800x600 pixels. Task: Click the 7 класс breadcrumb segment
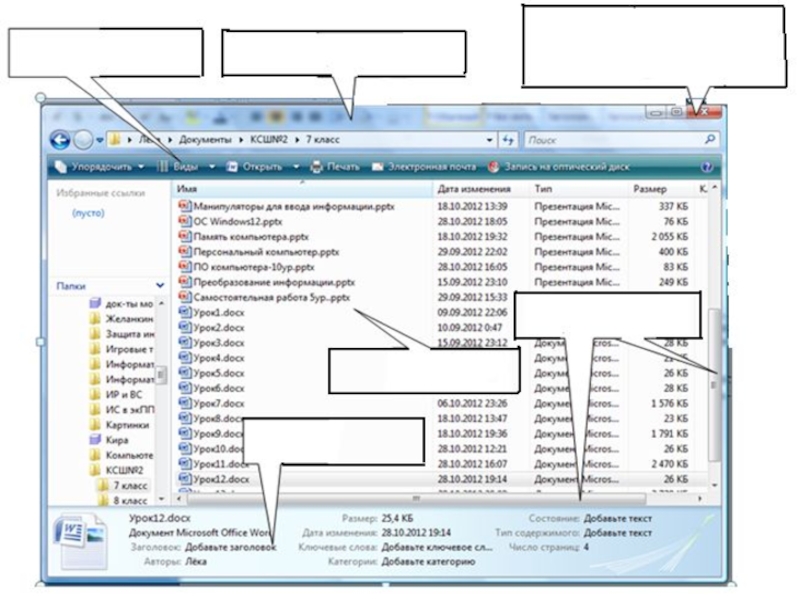[x=322, y=140]
